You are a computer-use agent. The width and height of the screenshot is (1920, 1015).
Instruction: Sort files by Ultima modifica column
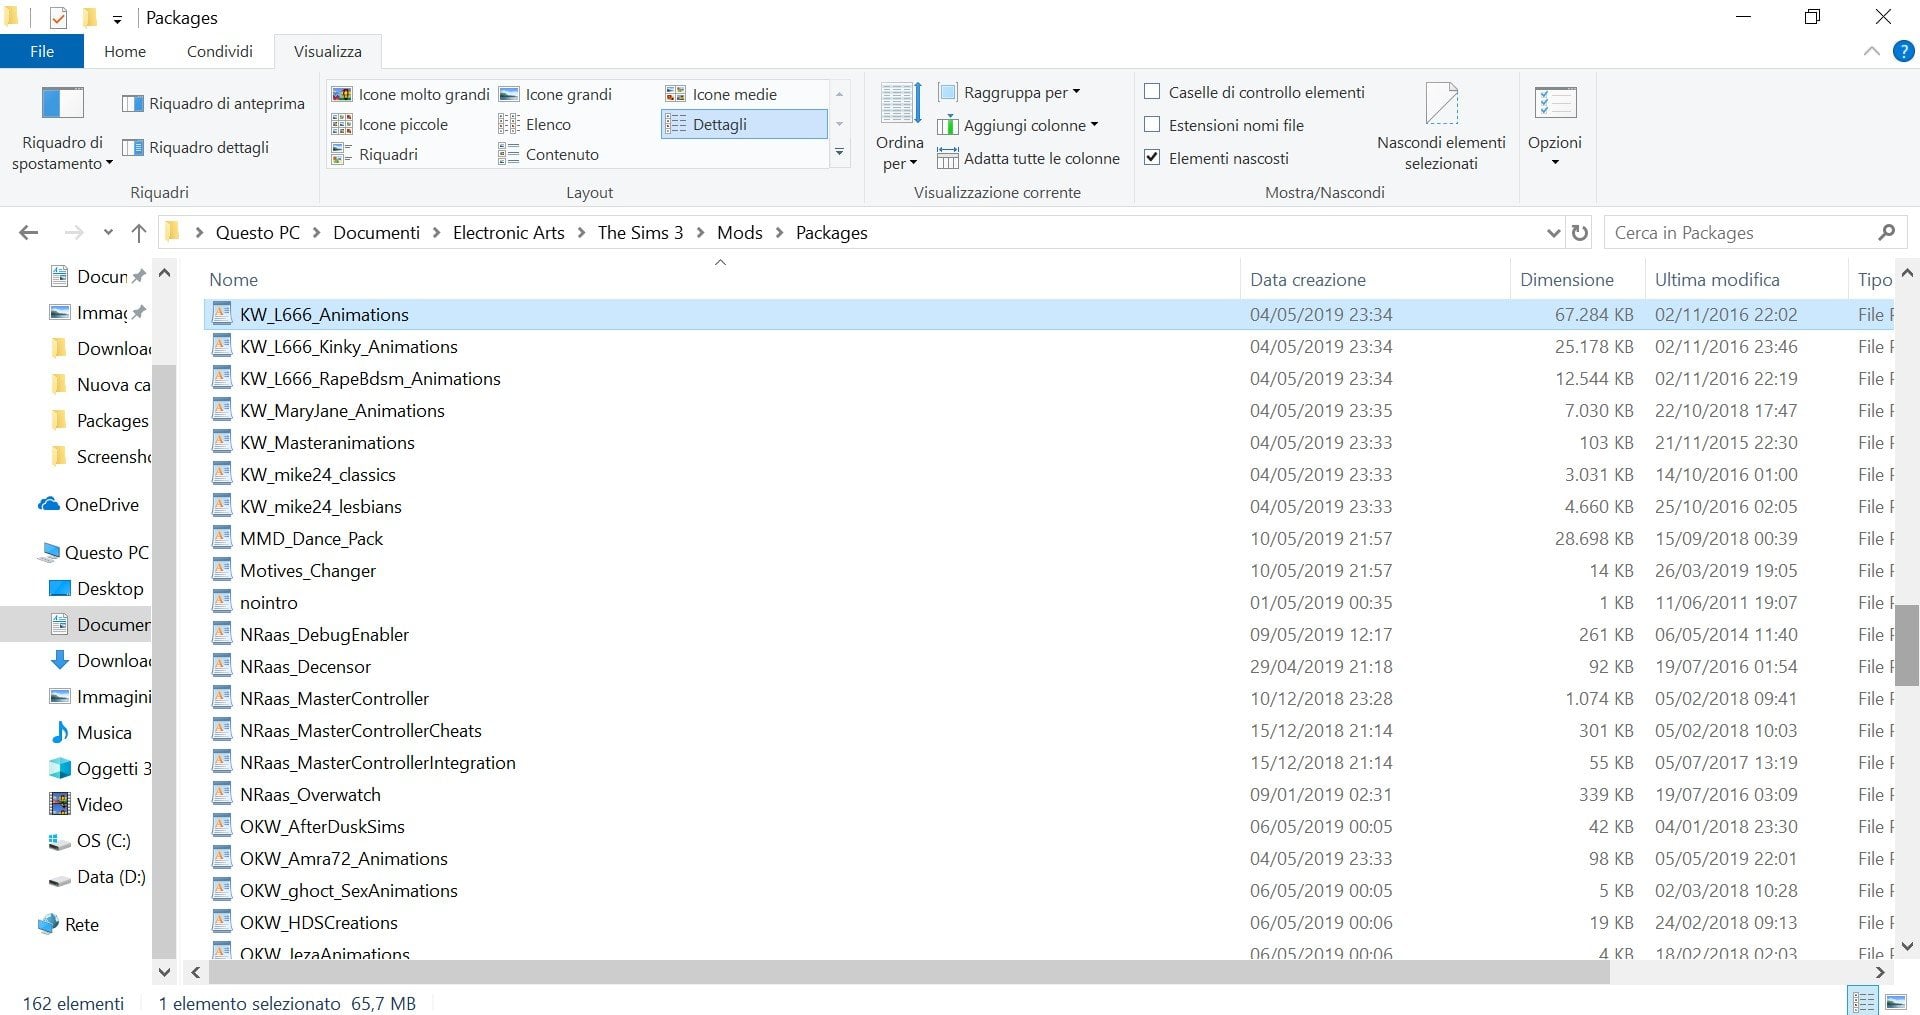coord(1746,280)
